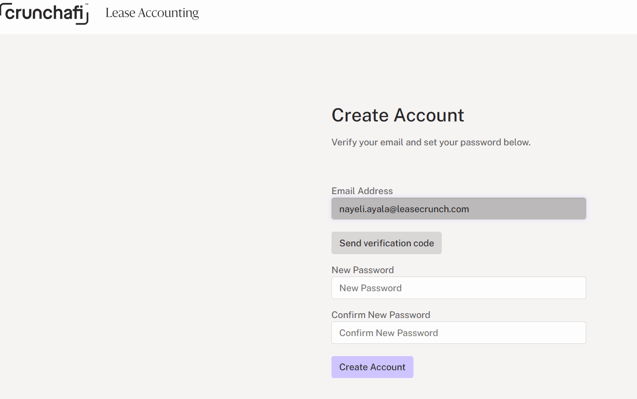
Task: Click 'New Password' placeholder text in first password box
Action: (x=370, y=288)
